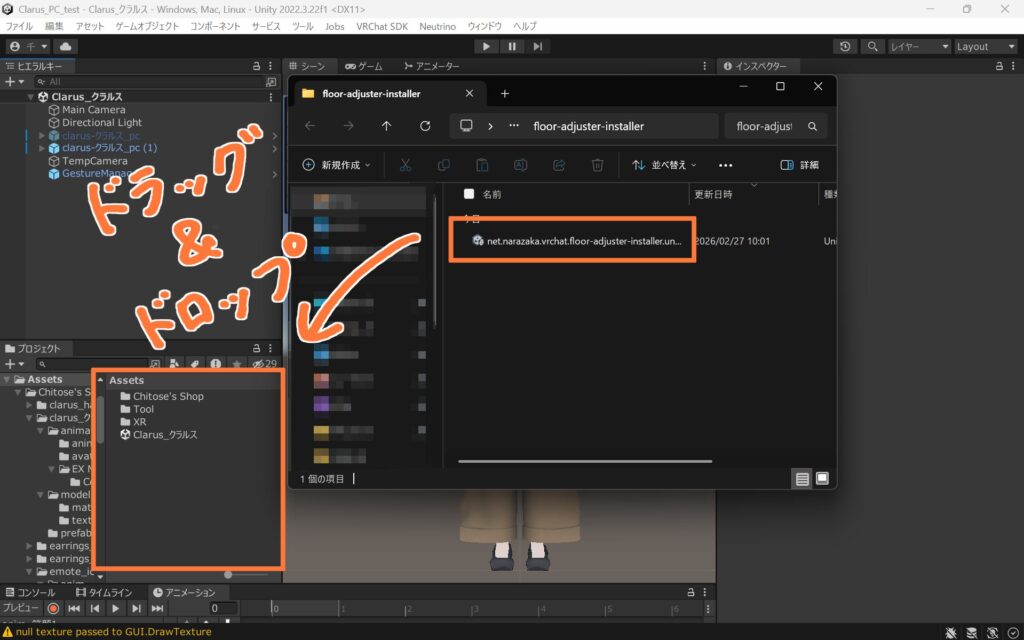This screenshot has width=1024, height=640.
Task: Click the Unity cloud services icon
Action: (x=67, y=46)
